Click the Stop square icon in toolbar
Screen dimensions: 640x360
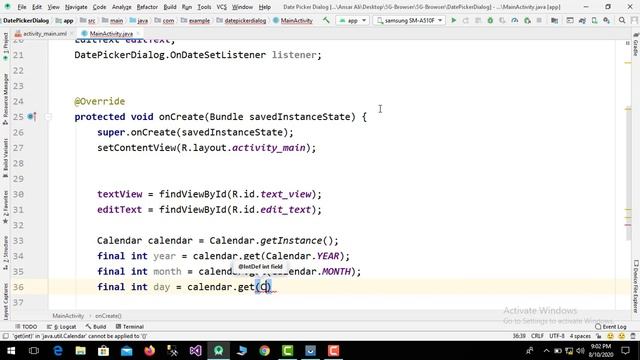tap(539, 20)
